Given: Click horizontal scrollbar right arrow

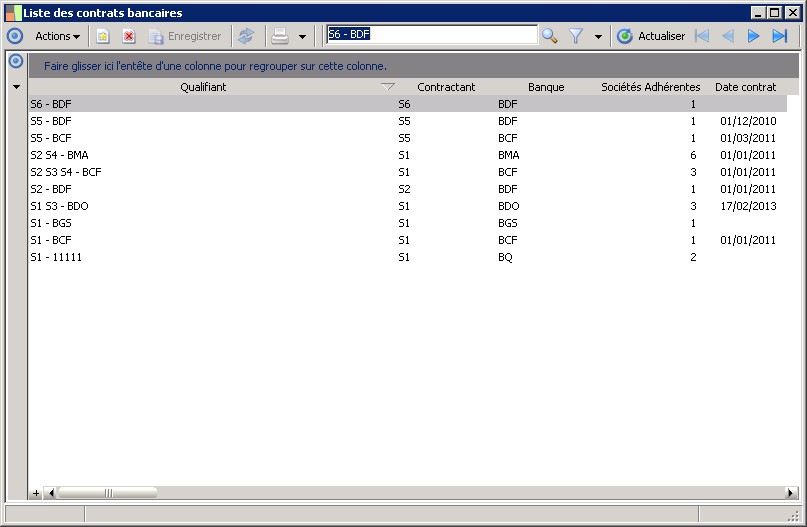Looking at the screenshot, I should 791,493.
